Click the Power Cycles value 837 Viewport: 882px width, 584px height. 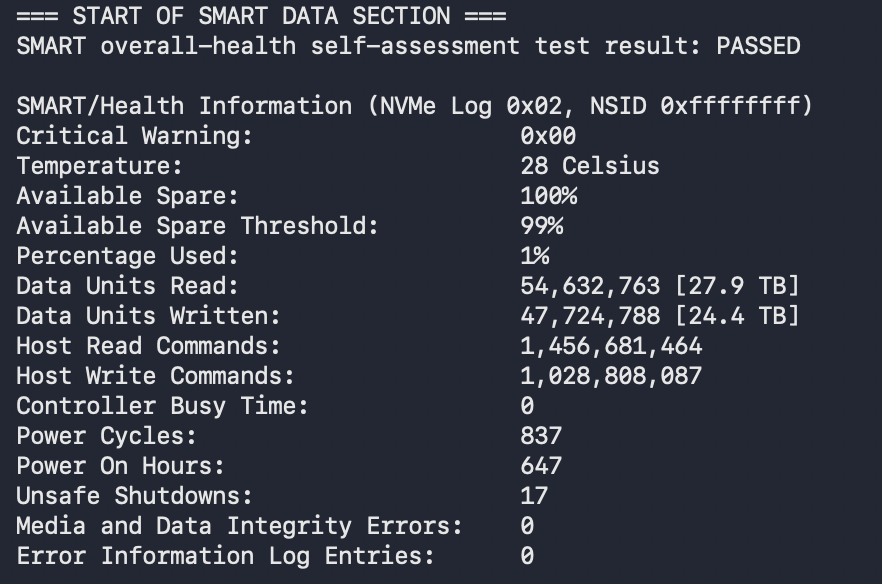(541, 436)
